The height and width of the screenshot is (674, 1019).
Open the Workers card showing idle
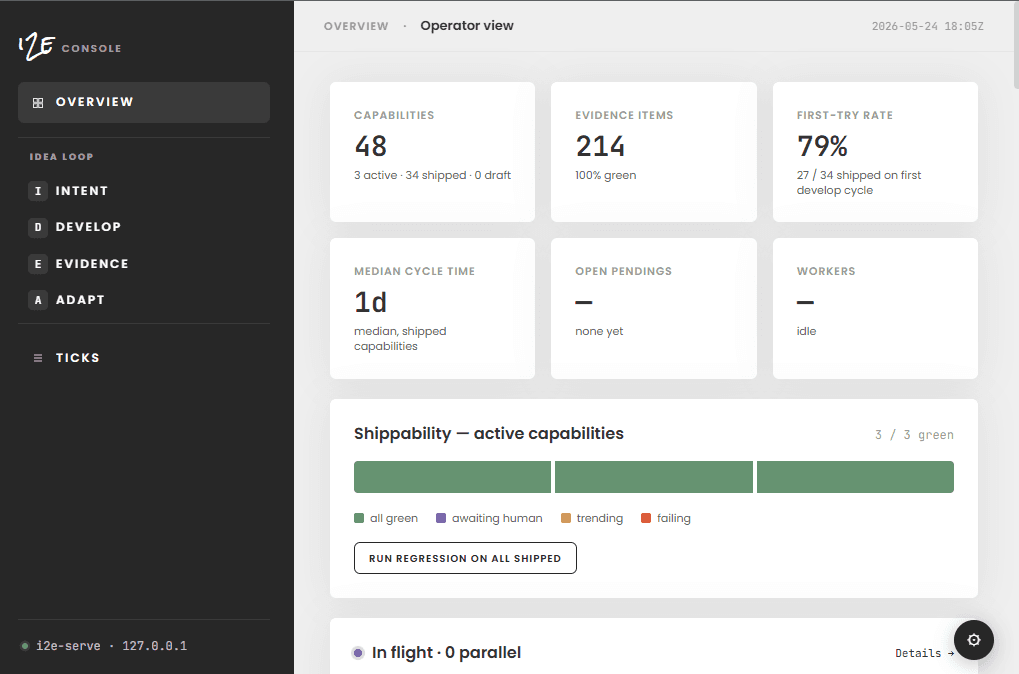pyautogui.click(x=875, y=309)
